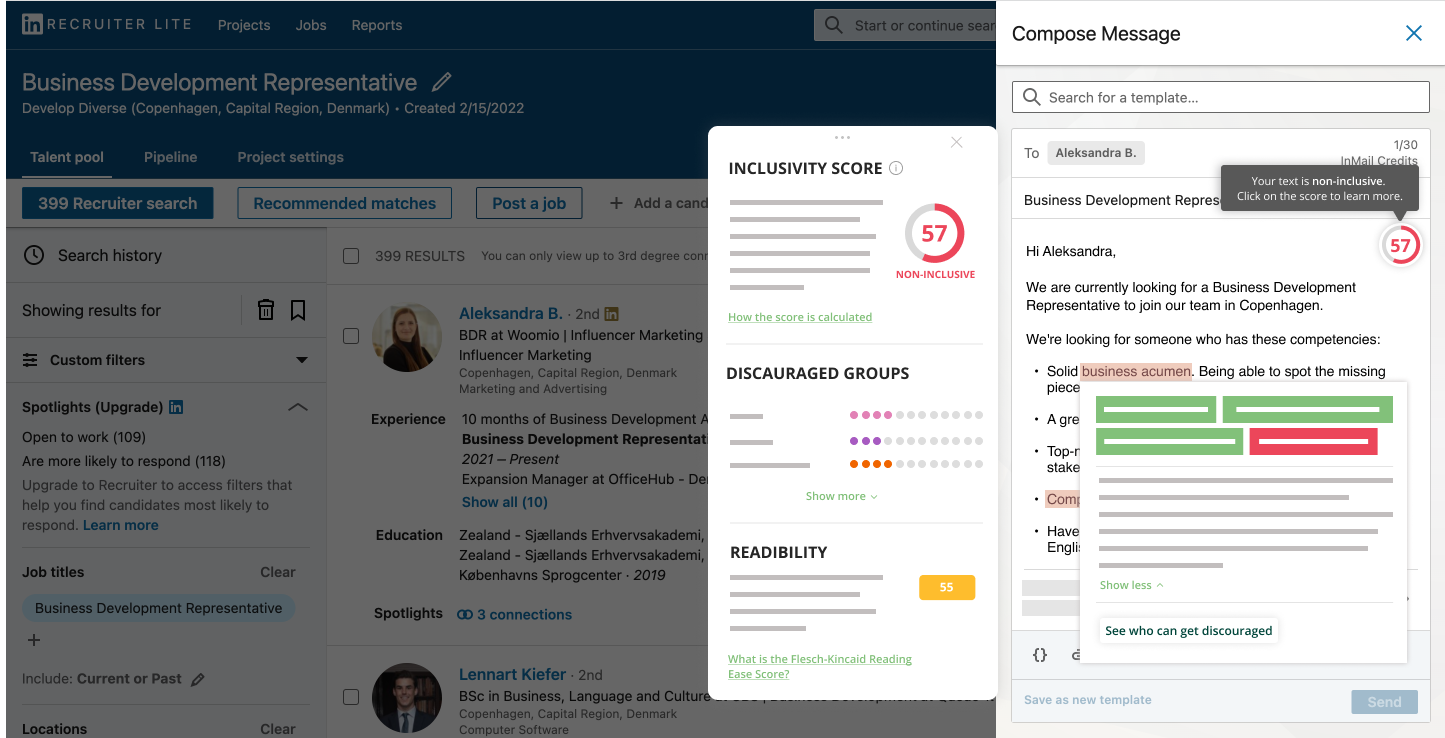The image size is (1445, 738).
Task: Open Lennart Kiefer's profile name link
Action: pyautogui.click(x=513, y=674)
